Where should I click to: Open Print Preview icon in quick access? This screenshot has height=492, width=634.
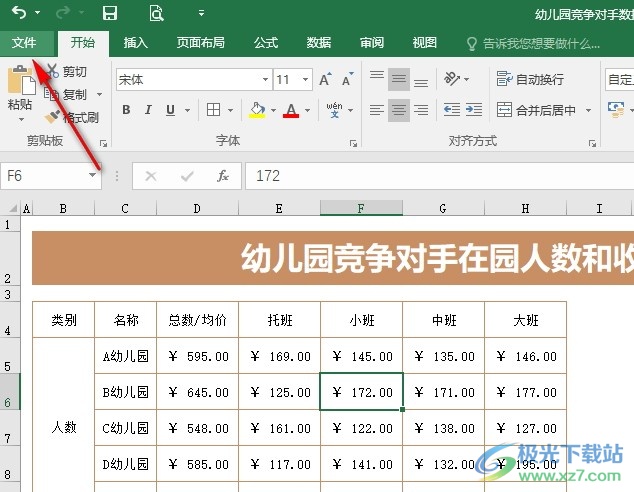click(x=156, y=13)
